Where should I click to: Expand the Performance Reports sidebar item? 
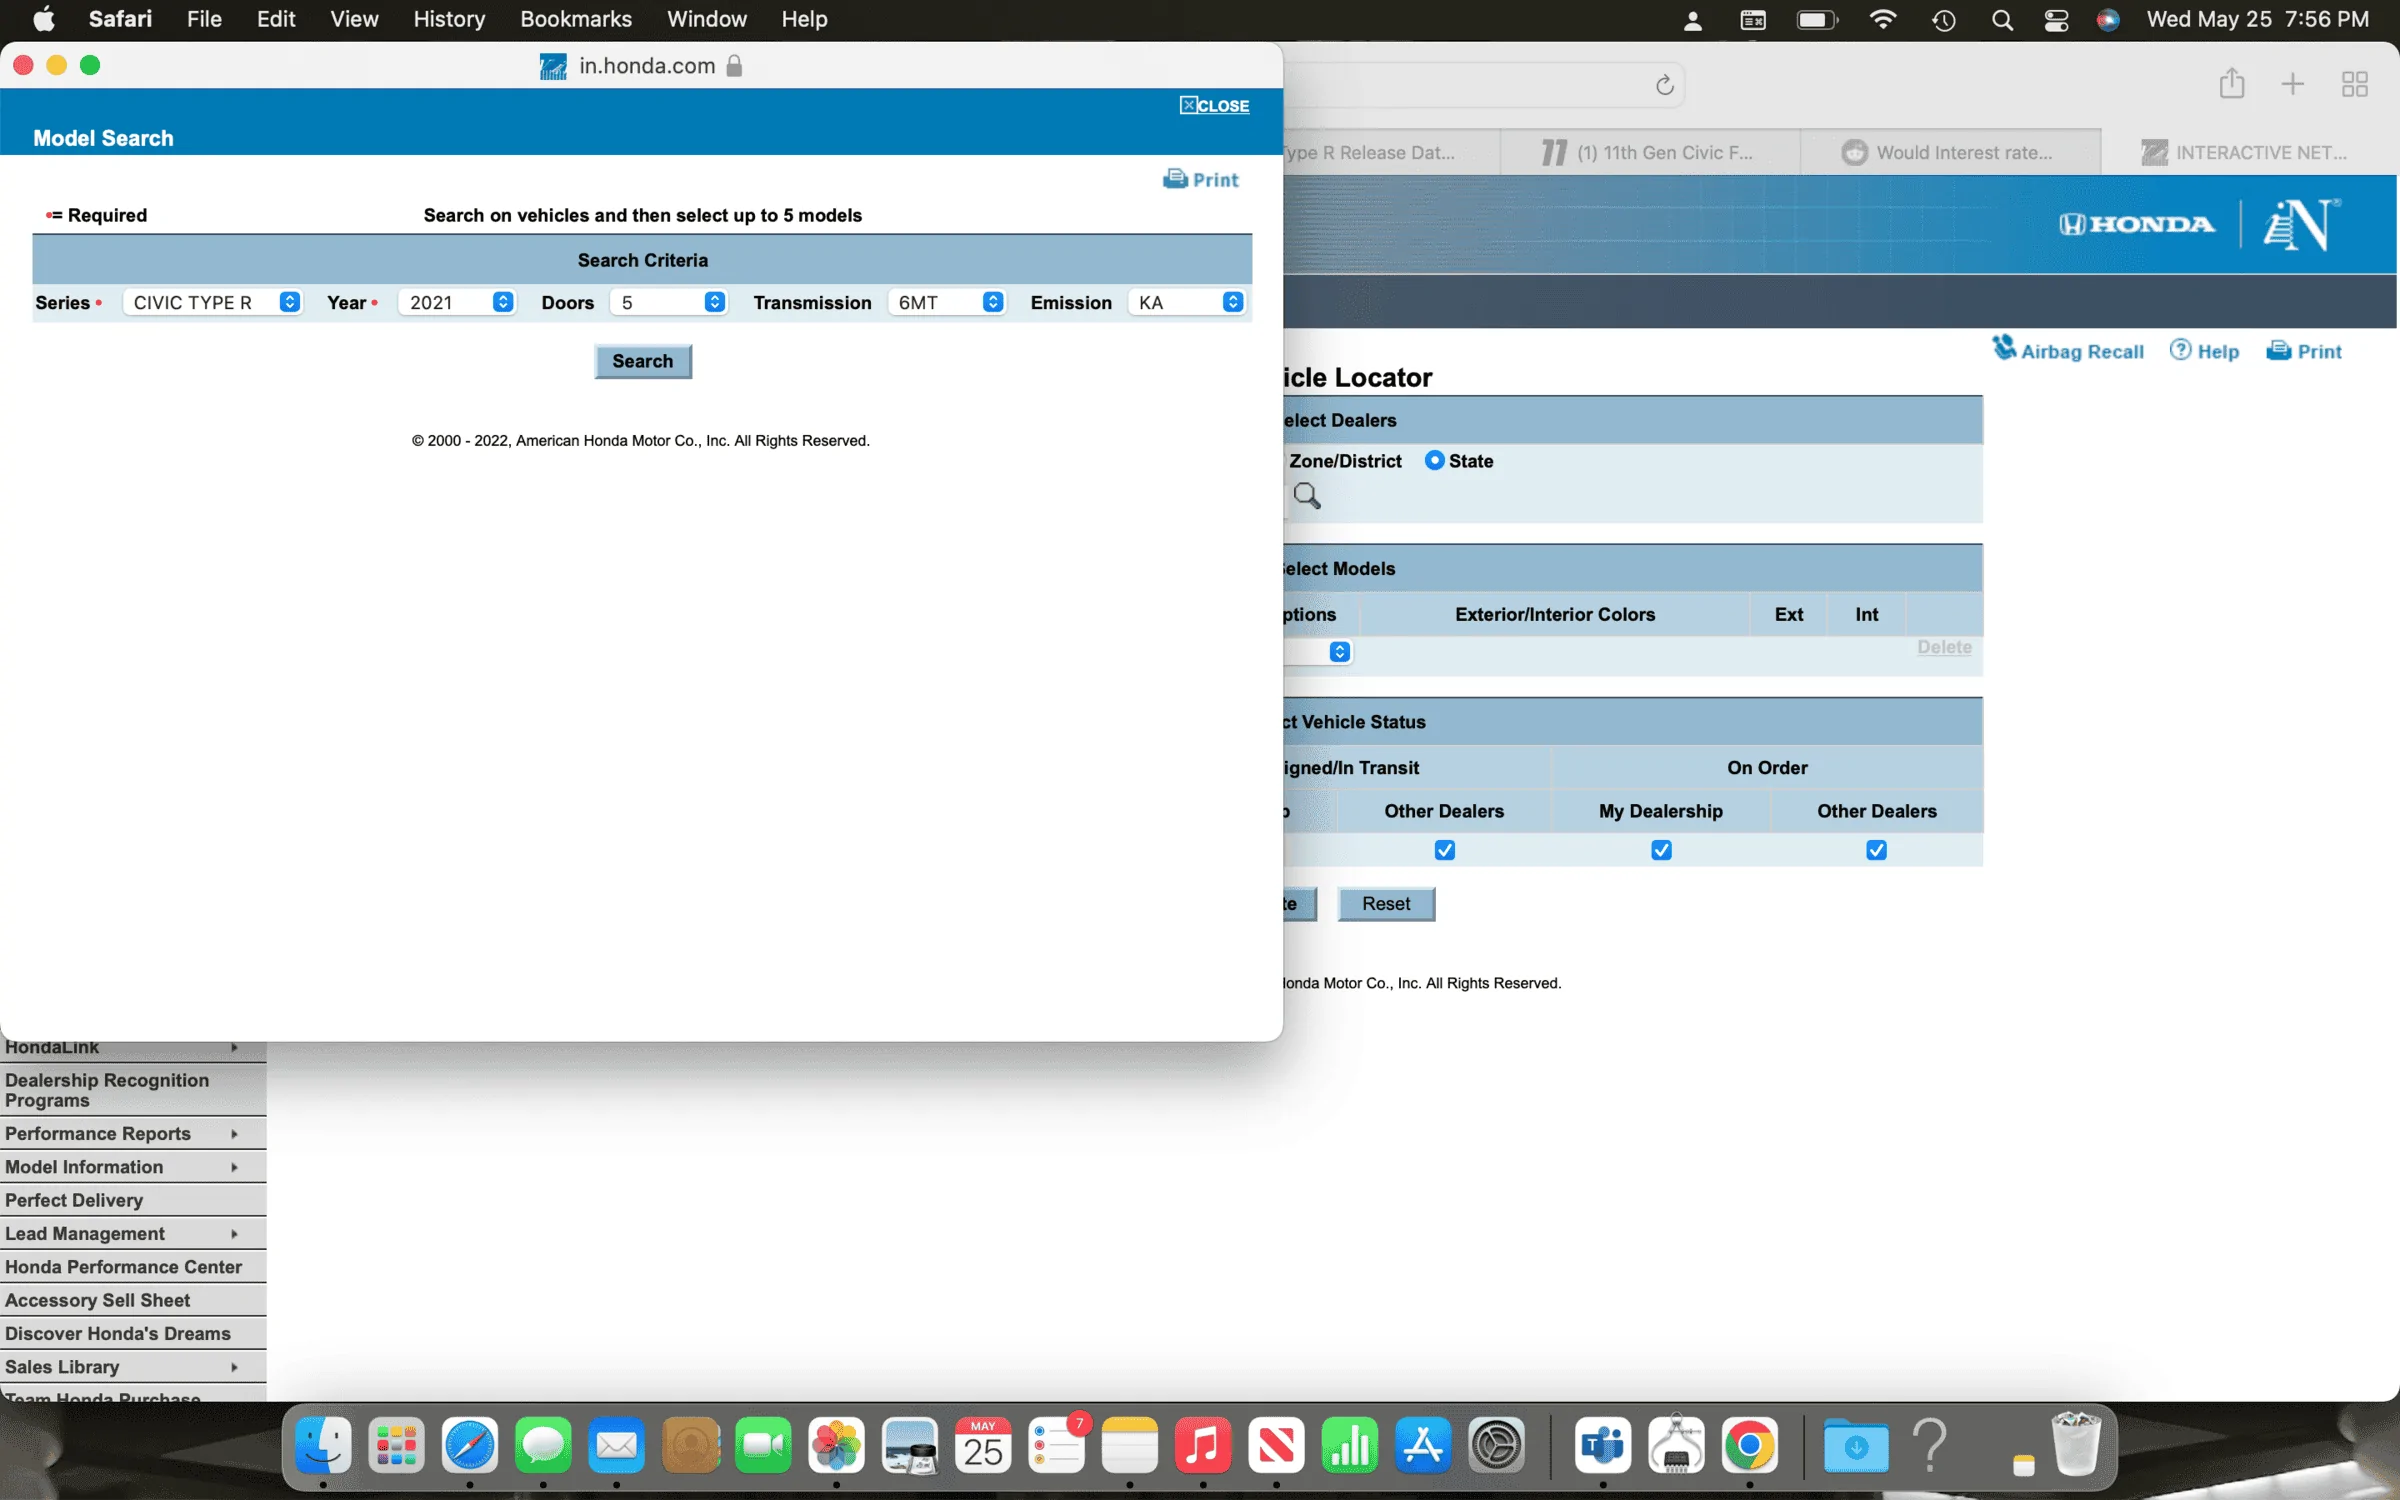pyautogui.click(x=122, y=1133)
